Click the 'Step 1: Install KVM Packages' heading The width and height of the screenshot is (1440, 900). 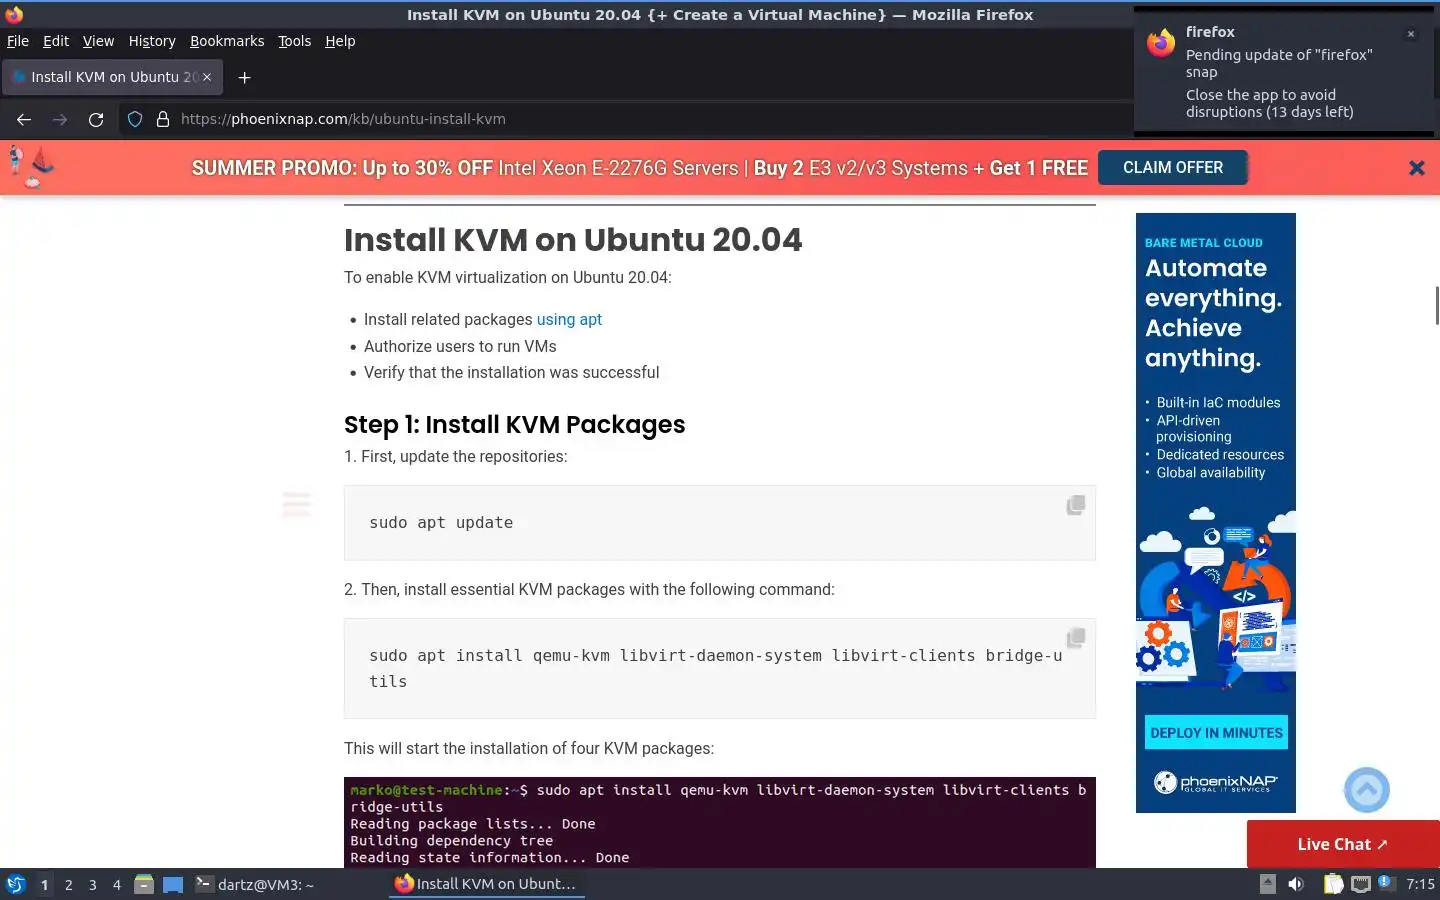pyautogui.click(x=514, y=425)
